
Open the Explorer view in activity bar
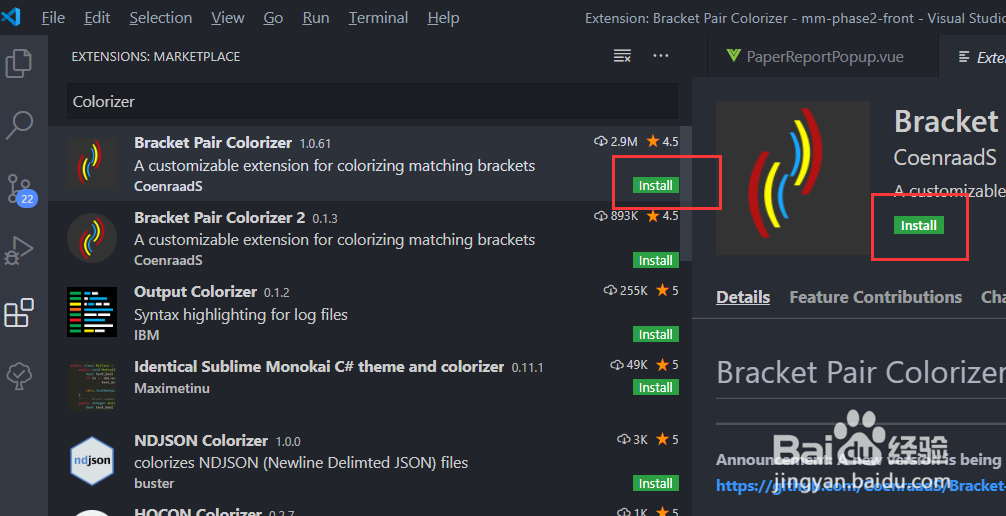[19, 63]
